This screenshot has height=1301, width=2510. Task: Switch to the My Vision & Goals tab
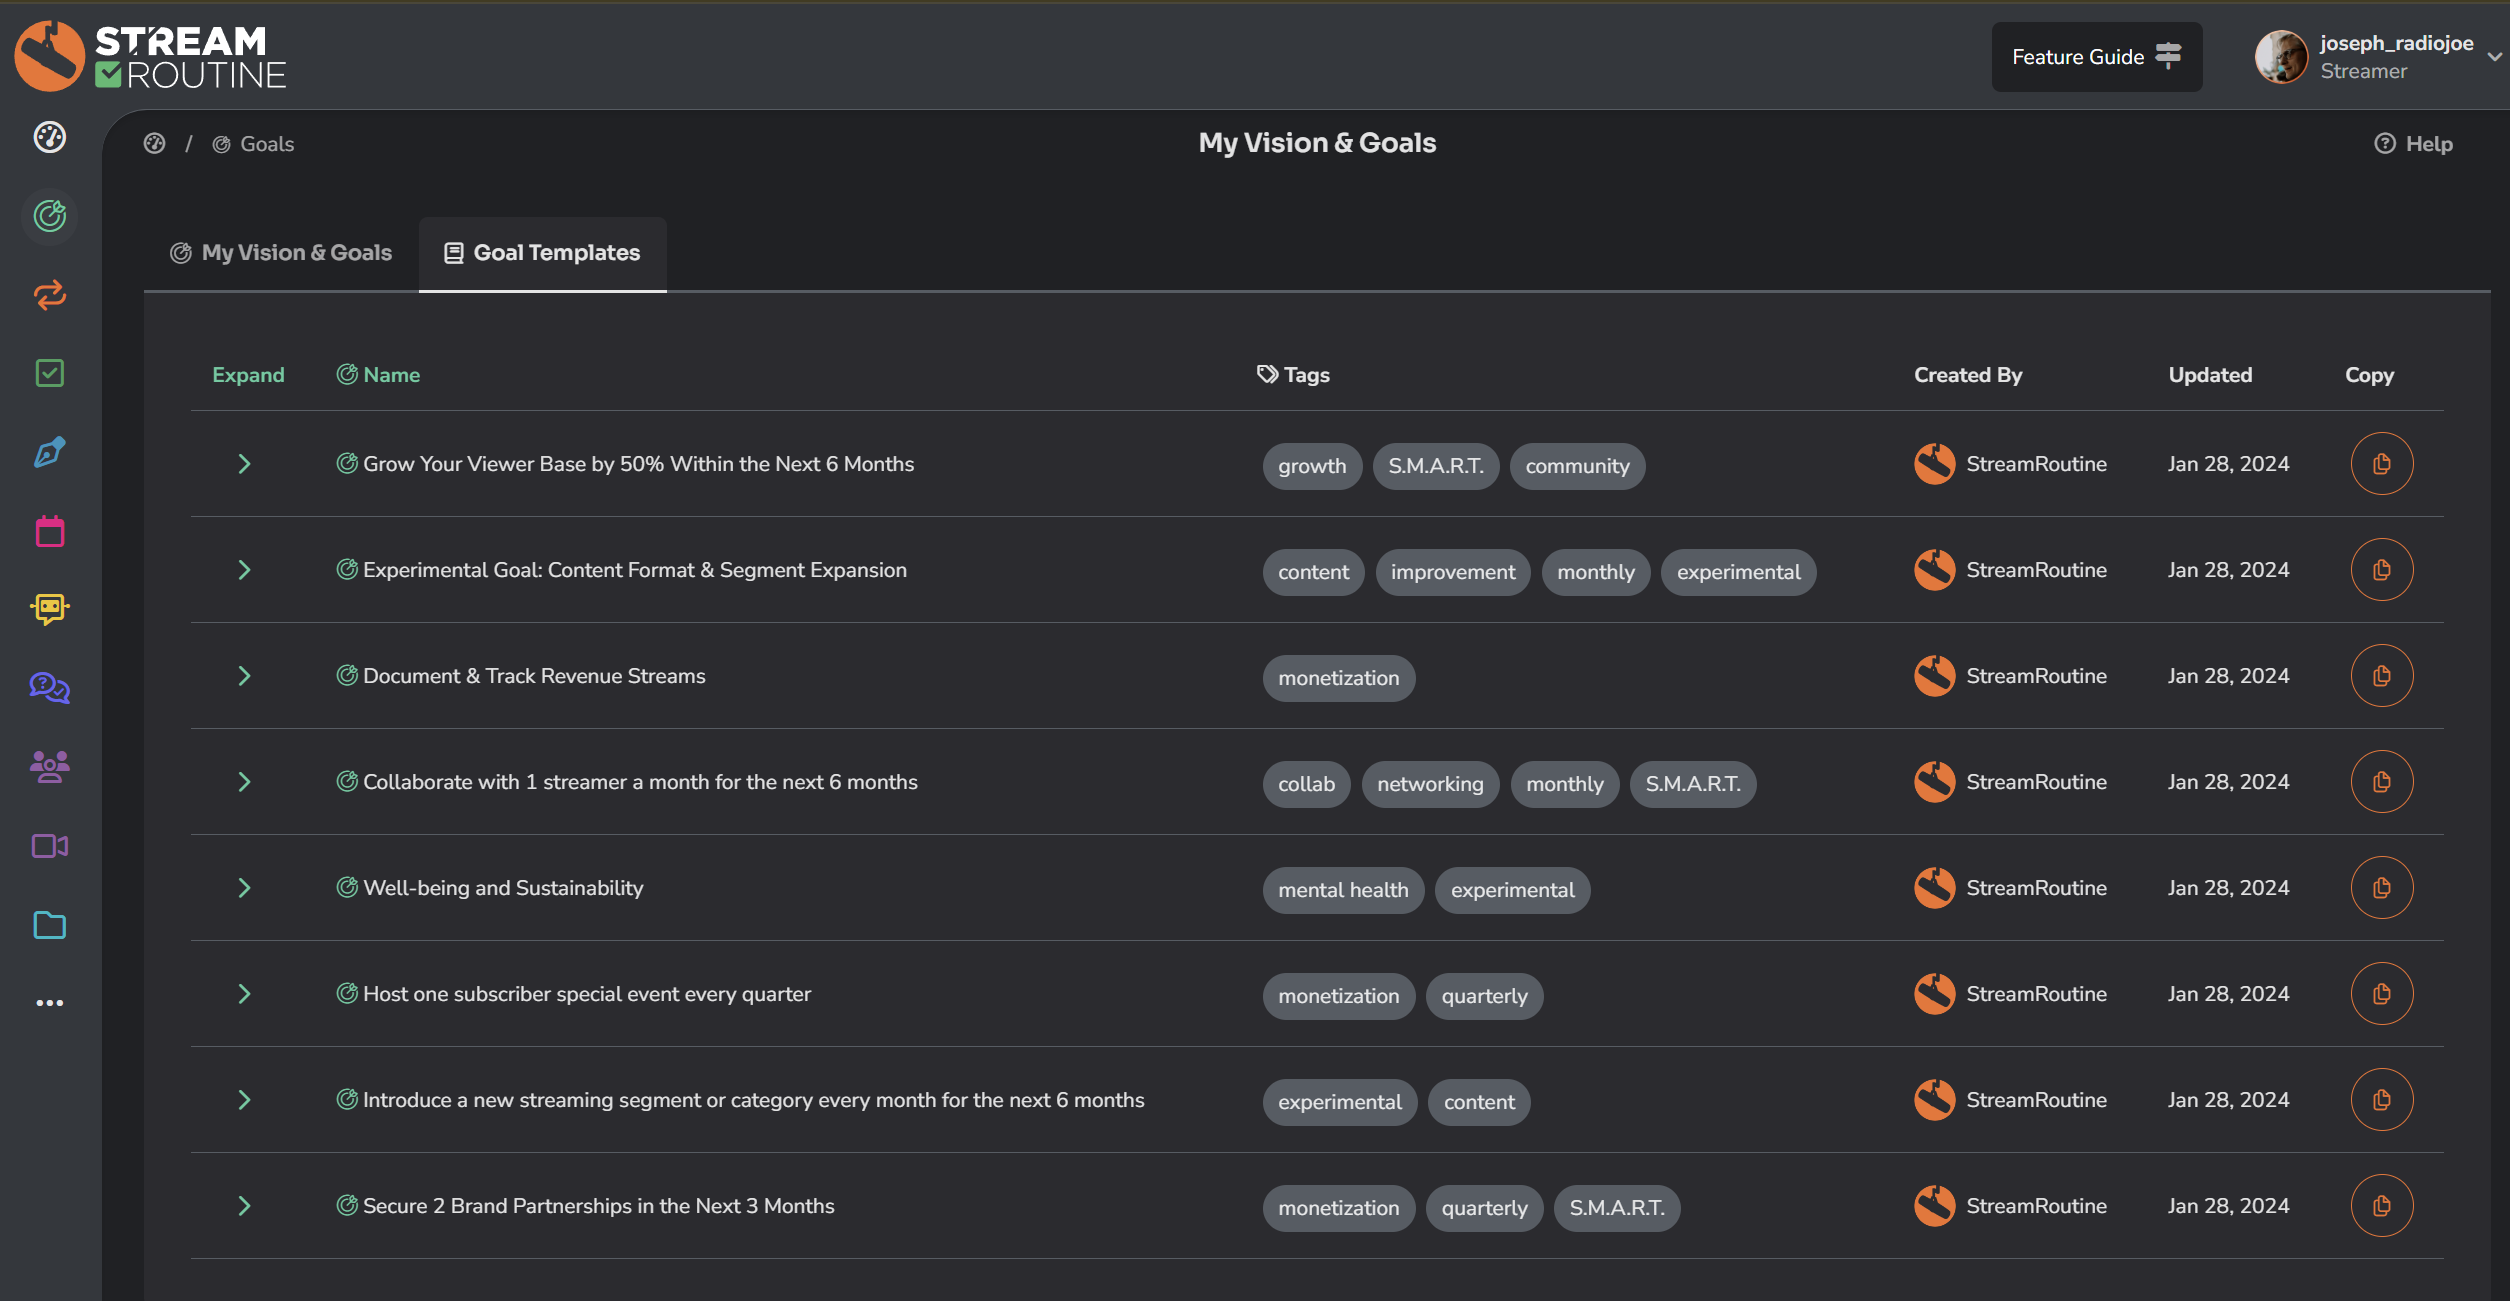[x=281, y=253]
